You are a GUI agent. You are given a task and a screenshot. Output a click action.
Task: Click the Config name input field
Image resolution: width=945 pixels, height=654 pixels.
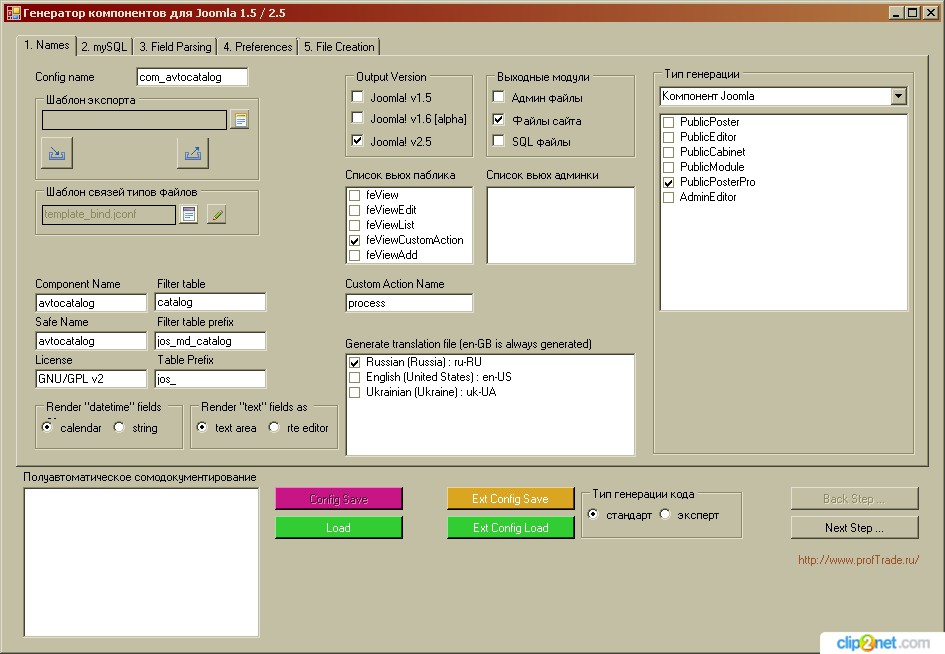pos(192,77)
